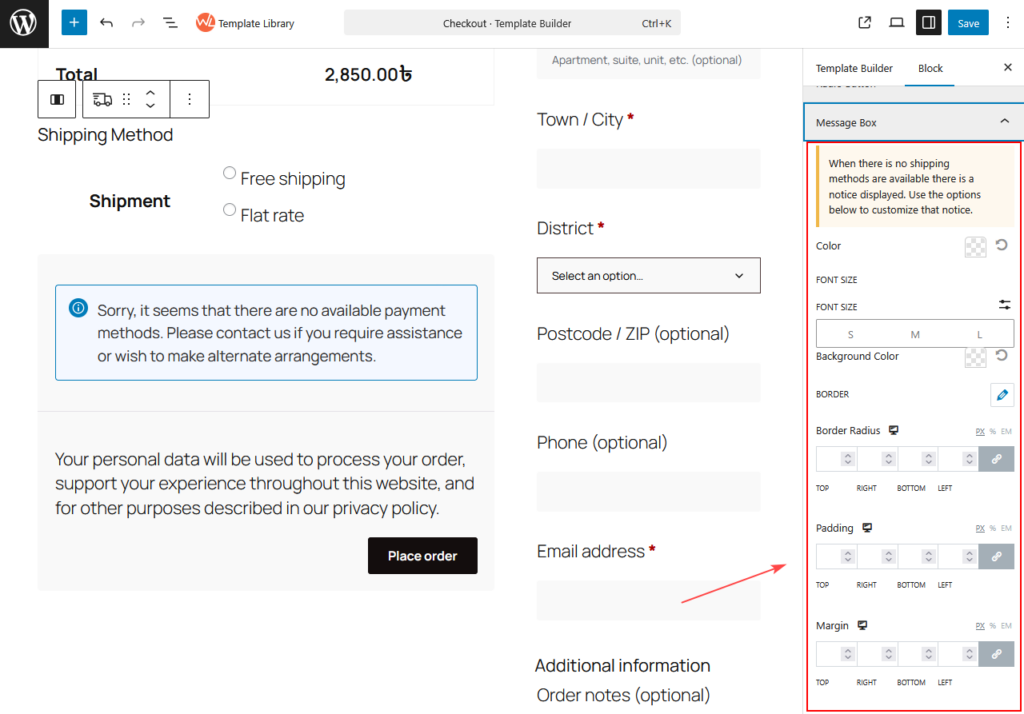Click the Border edit pencil icon

click(1001, 395)
